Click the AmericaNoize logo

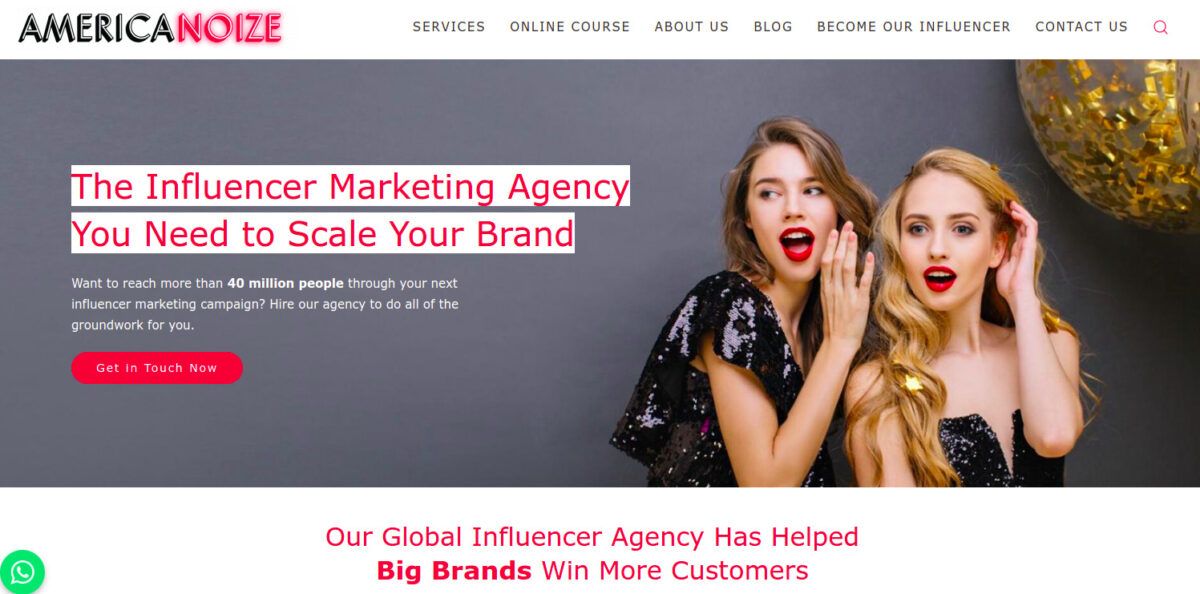[x=150, y=27]
